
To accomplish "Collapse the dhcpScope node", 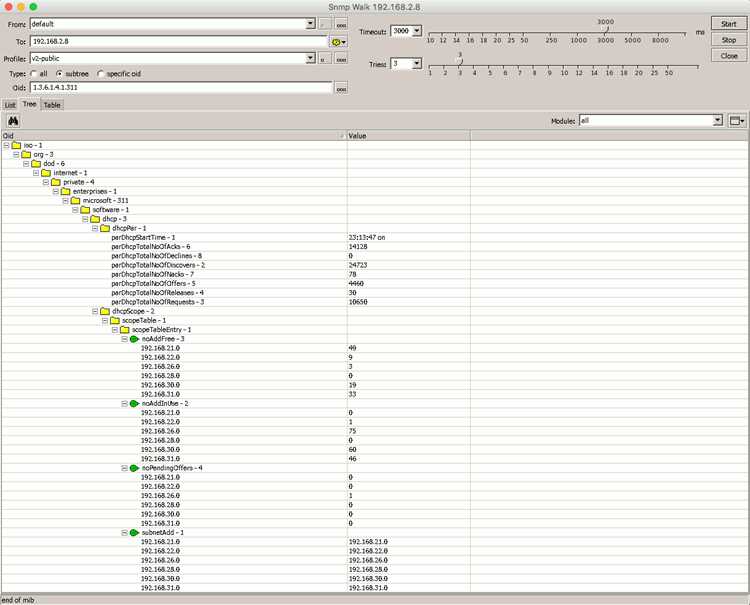I will [x=95, y=311].
